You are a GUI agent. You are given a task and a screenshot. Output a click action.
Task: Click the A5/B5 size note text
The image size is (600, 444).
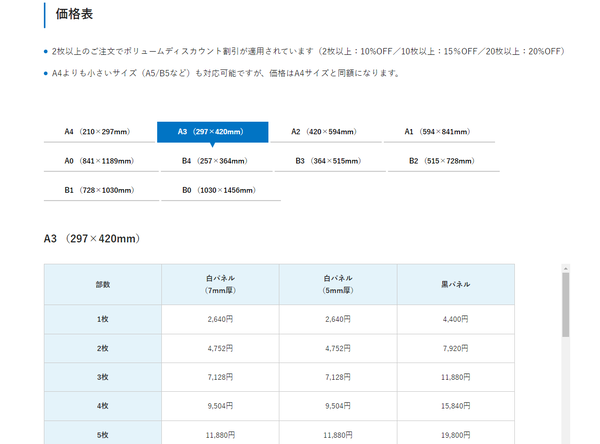point(226,73)
